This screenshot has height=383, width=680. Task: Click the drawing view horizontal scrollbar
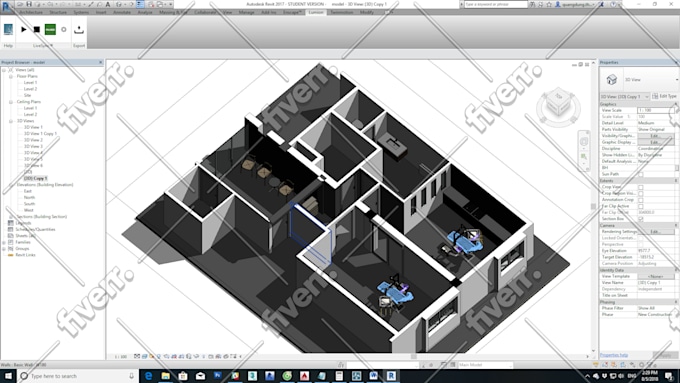click(414, 357)
